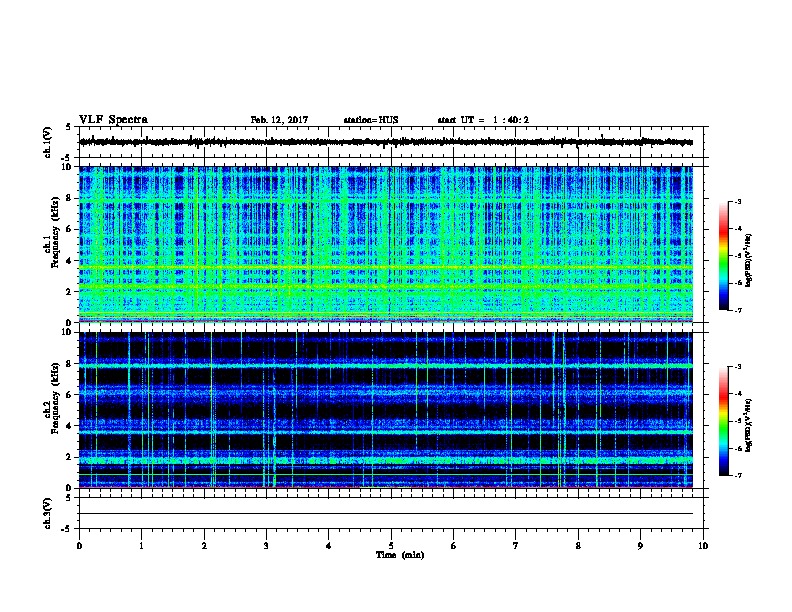Click the ch.2 color scale bar
This screenshot has width=792, height=612.
[724, 421]
